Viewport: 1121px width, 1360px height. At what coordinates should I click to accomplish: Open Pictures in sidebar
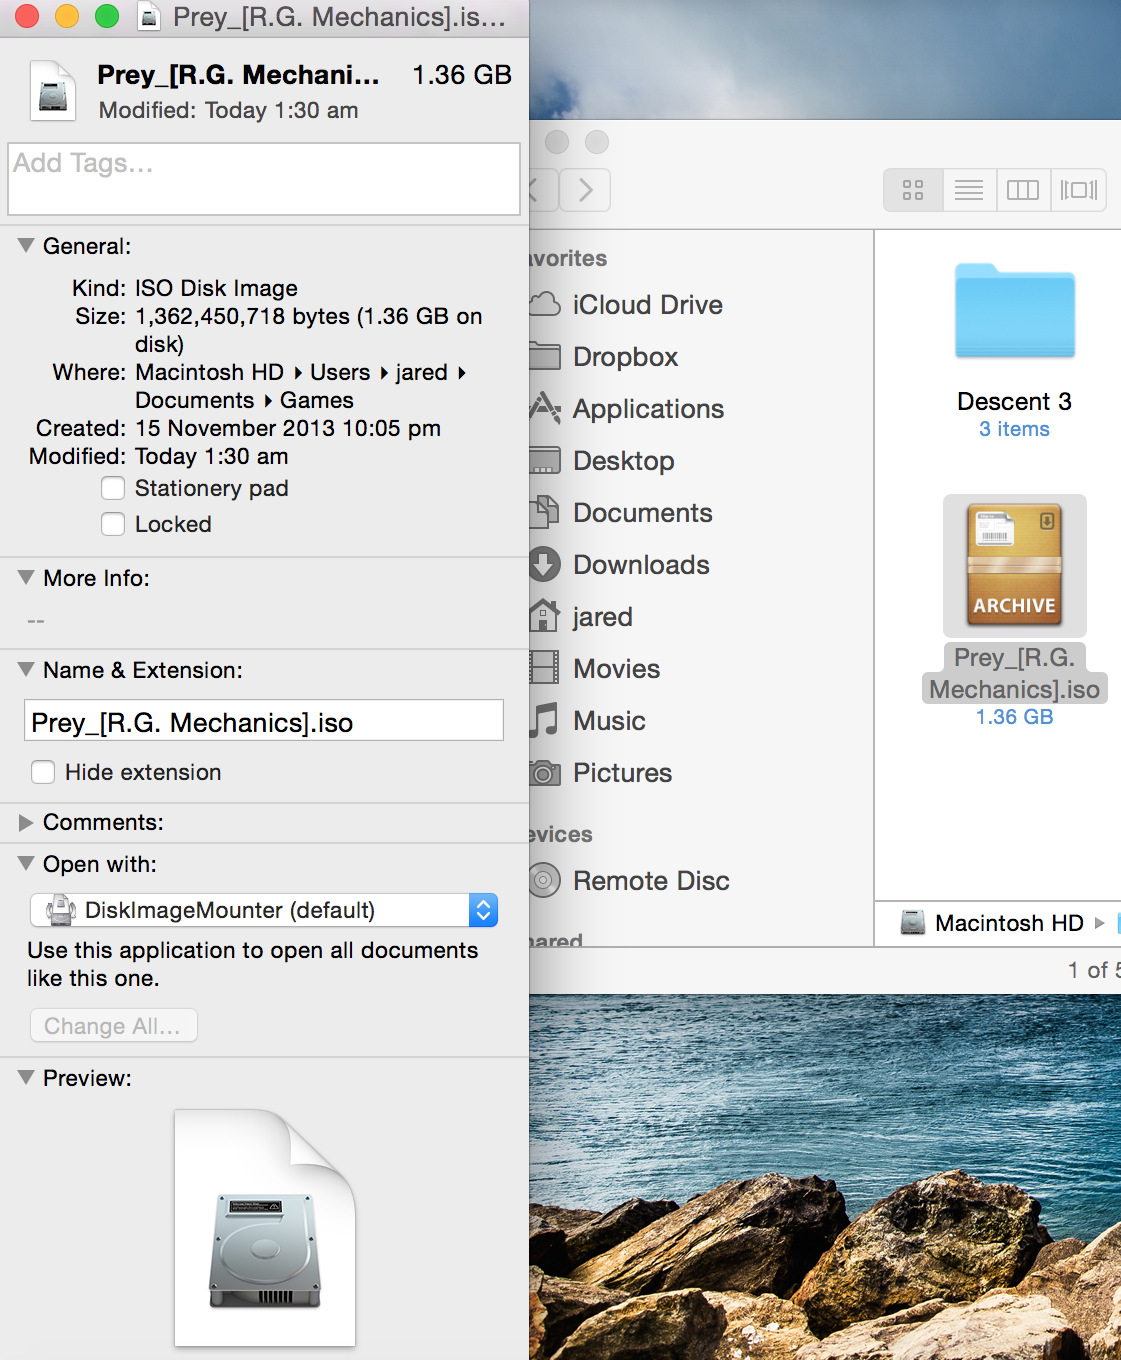click(x=622, y=773)
